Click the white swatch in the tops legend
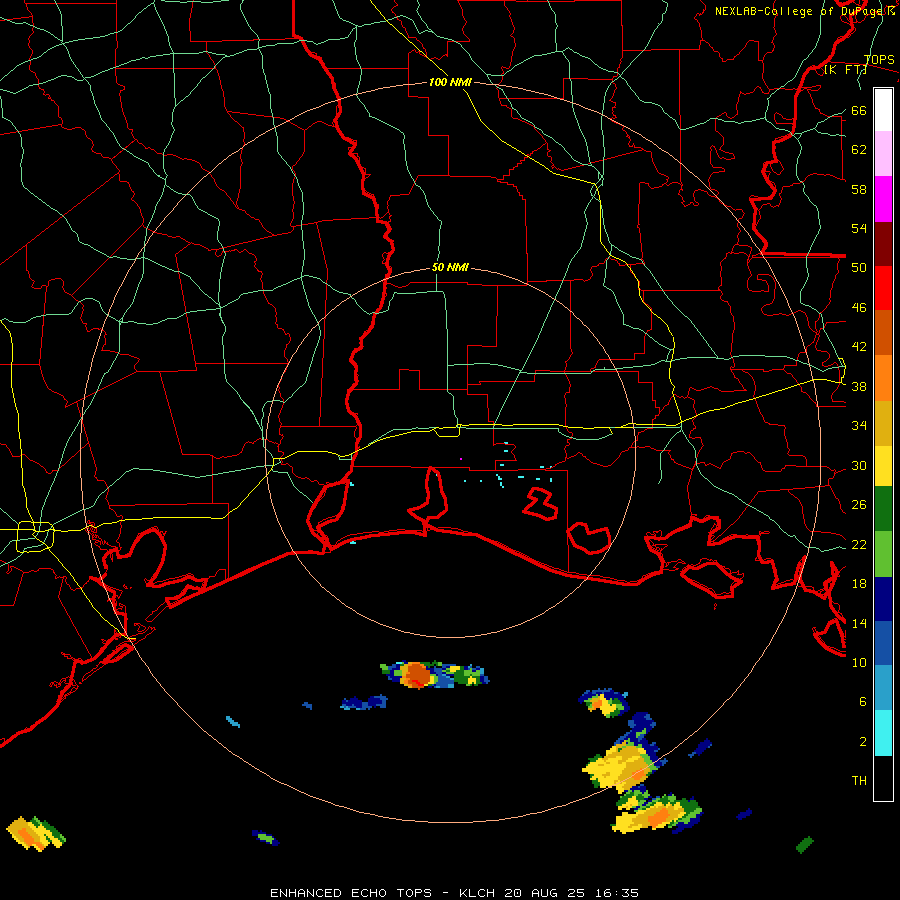This screenshot has width=900, height=900. coord(883,110)
